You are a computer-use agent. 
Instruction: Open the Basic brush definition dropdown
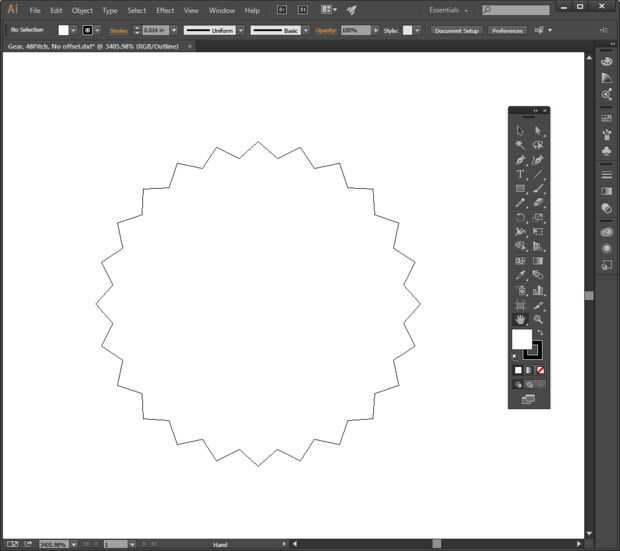coord(306,30)
